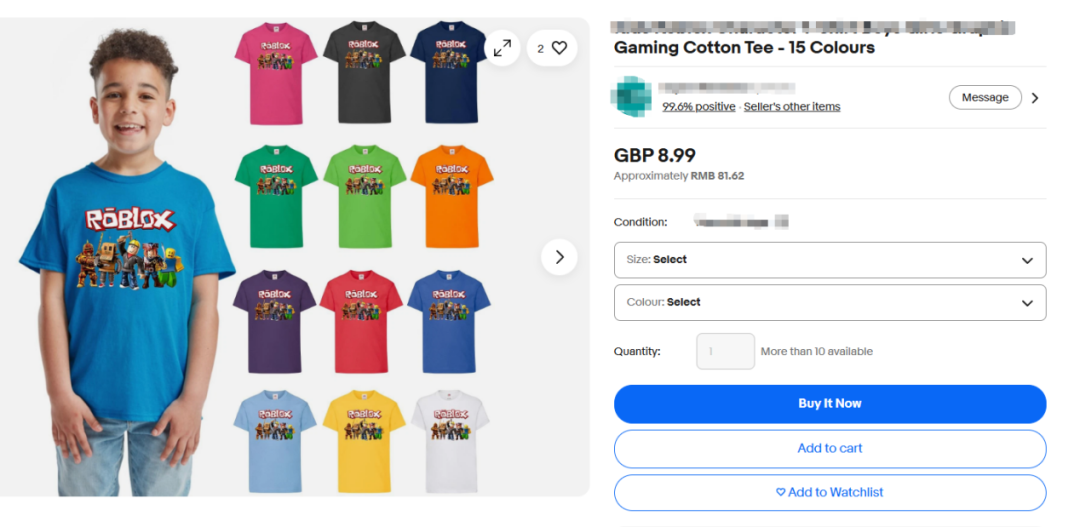Click the seller avatar logo
The width and height of the screenshot is (1080, 527).
click(x=631, y=96)
